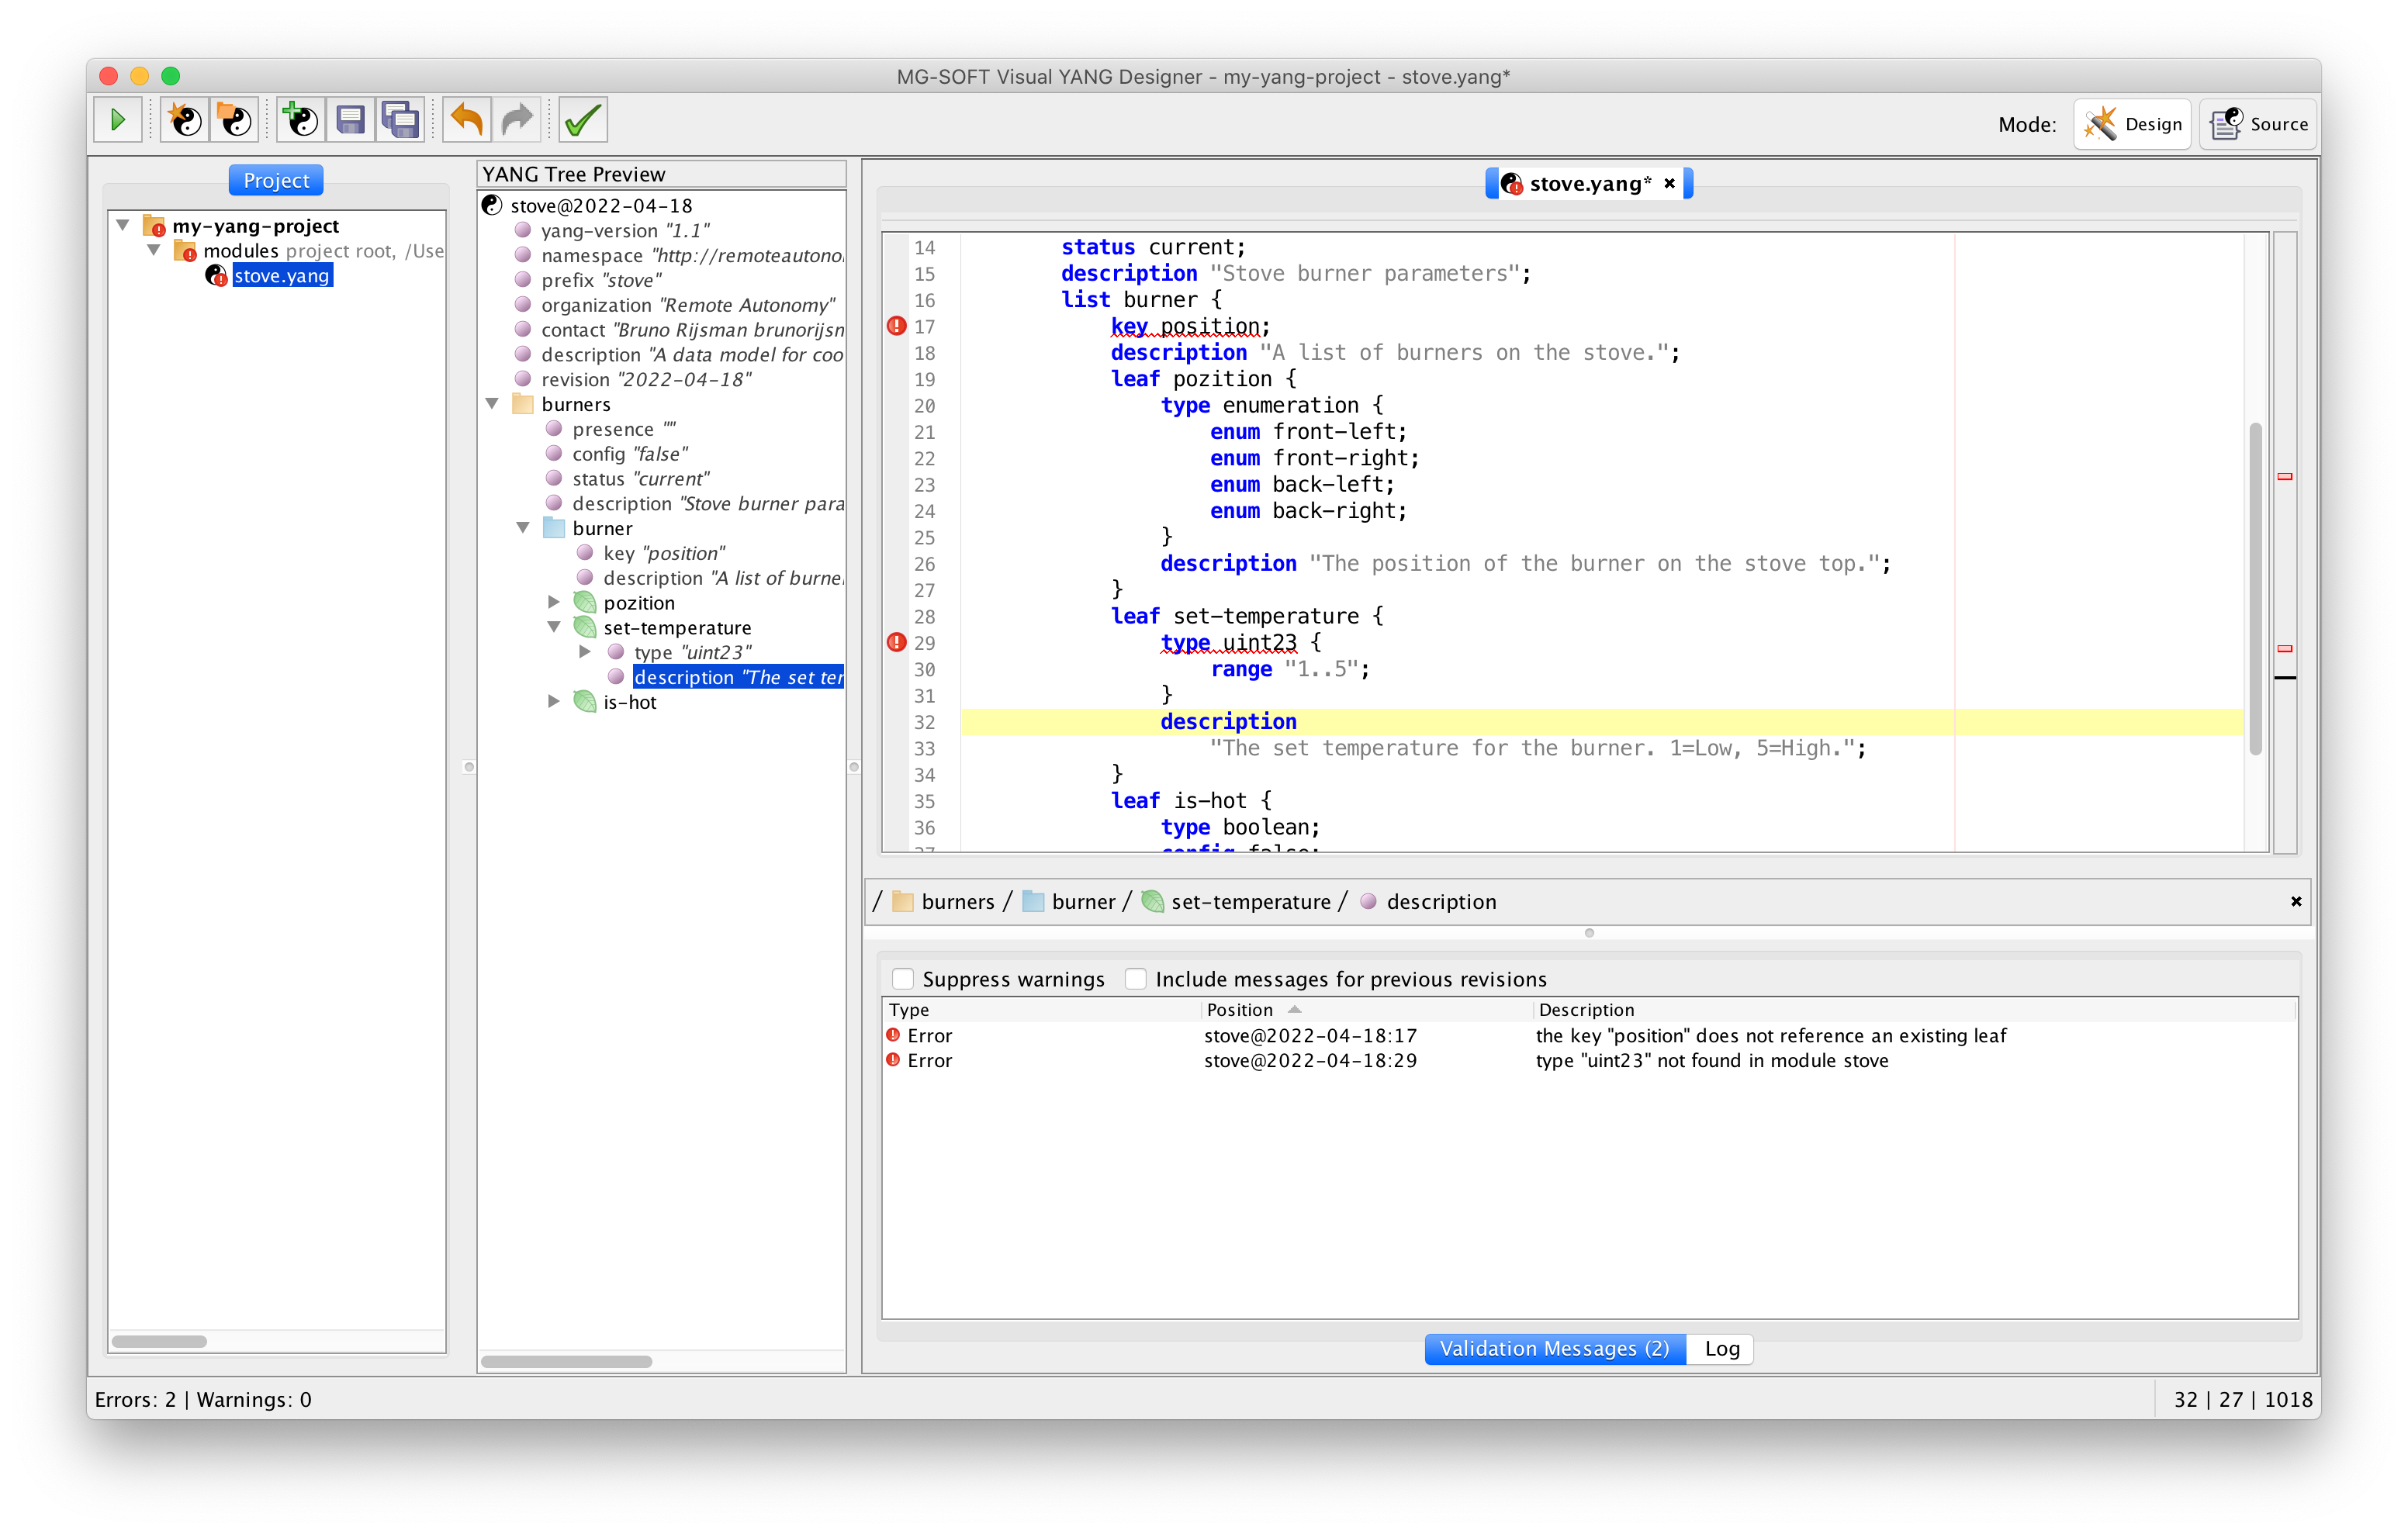The height and width of the screenshot is (1534, 2408).
Task: Validate with the green checkmark icon
Action: coord(583,121)
